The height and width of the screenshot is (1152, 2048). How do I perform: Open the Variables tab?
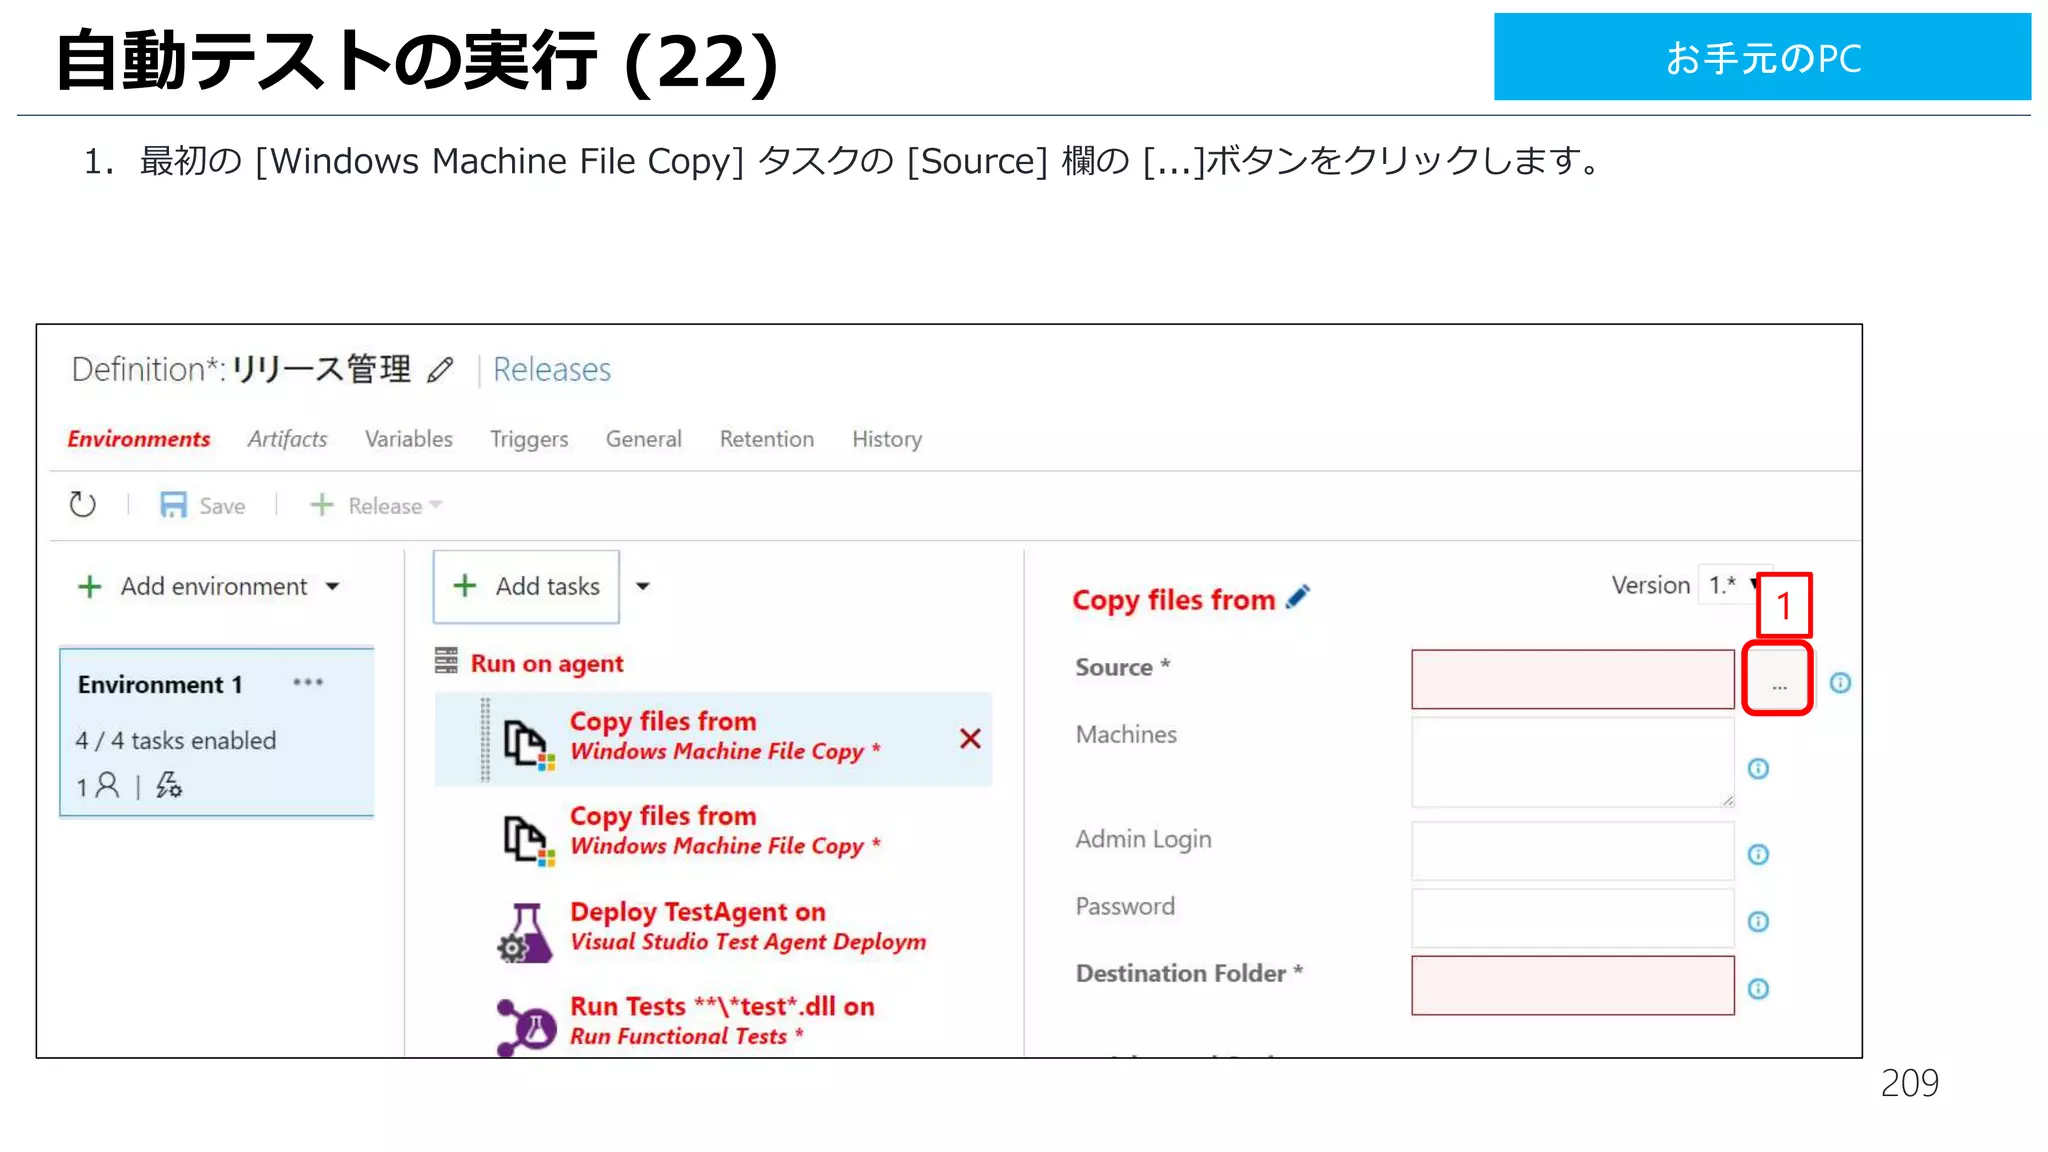tap(408, 439)
